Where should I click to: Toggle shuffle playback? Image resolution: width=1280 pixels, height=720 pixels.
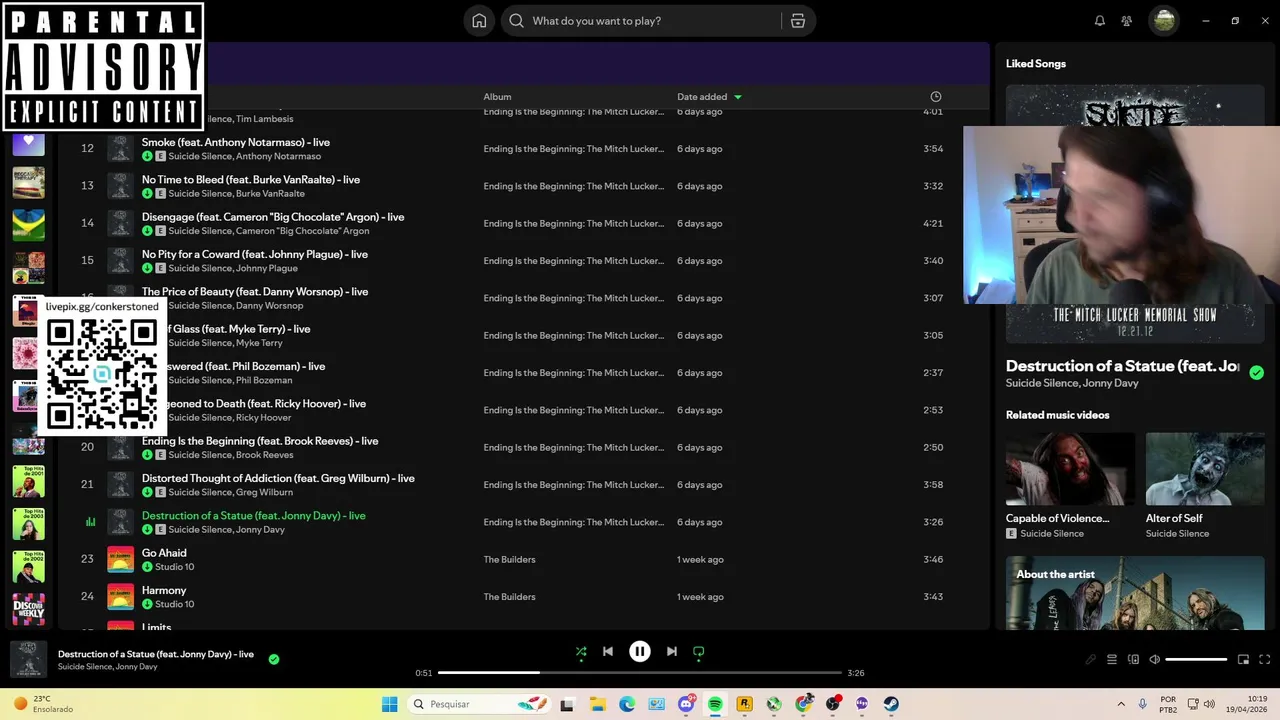click(581, 652)
